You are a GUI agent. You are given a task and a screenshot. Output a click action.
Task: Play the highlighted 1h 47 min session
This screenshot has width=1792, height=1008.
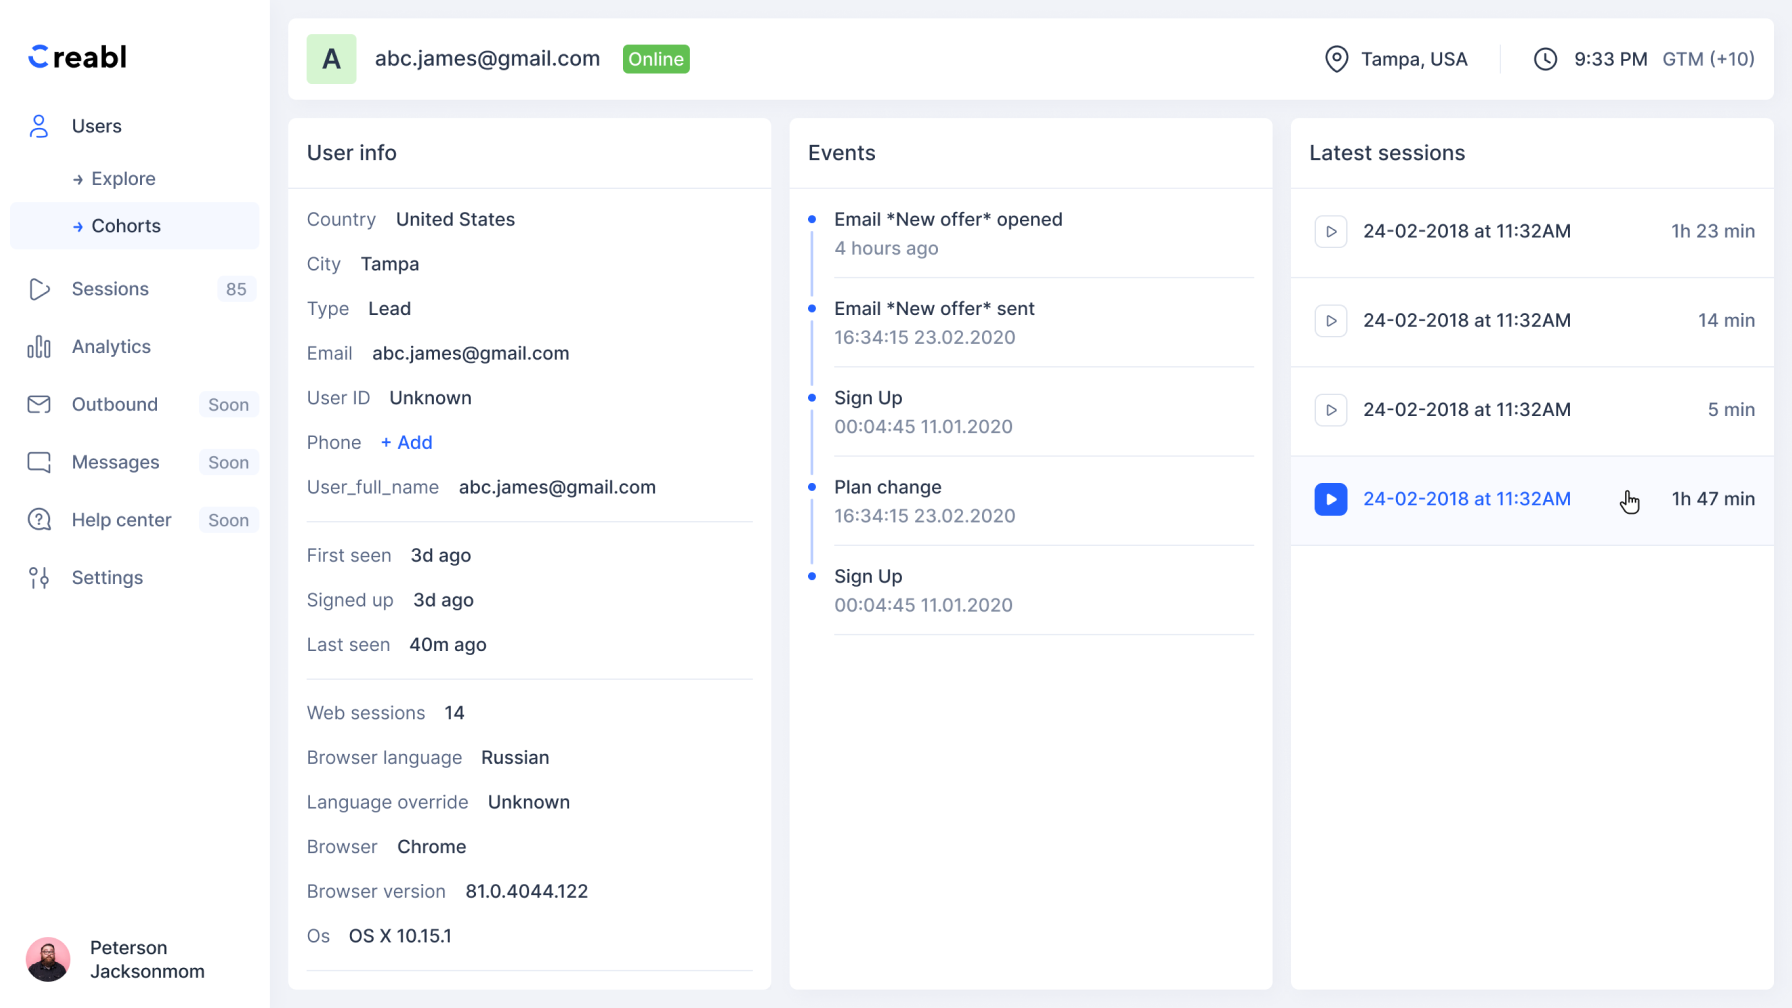1330,499
